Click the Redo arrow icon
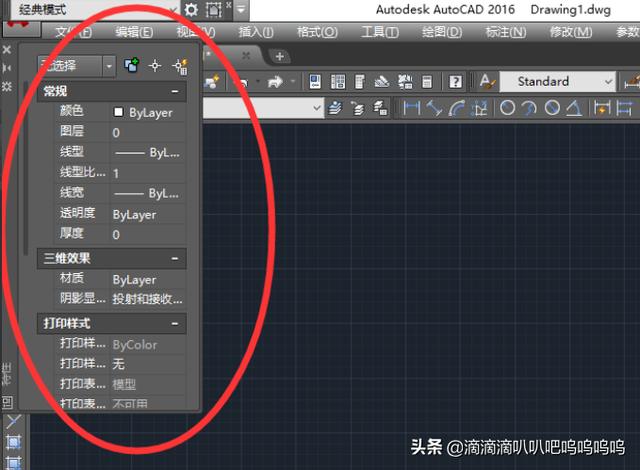The image size is (640, 470). pos(275,82)
